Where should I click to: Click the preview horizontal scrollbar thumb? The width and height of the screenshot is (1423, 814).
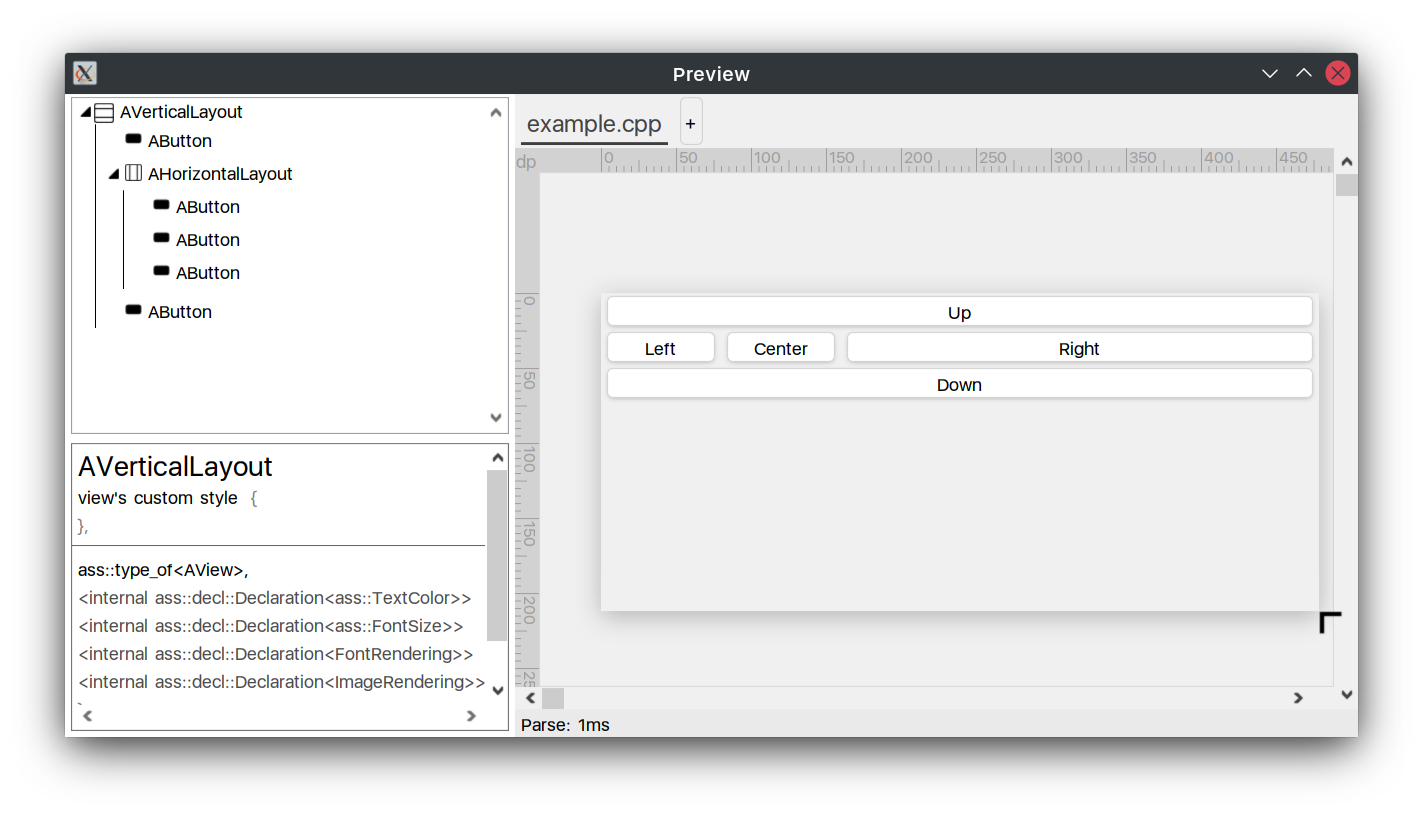[553, 698]
